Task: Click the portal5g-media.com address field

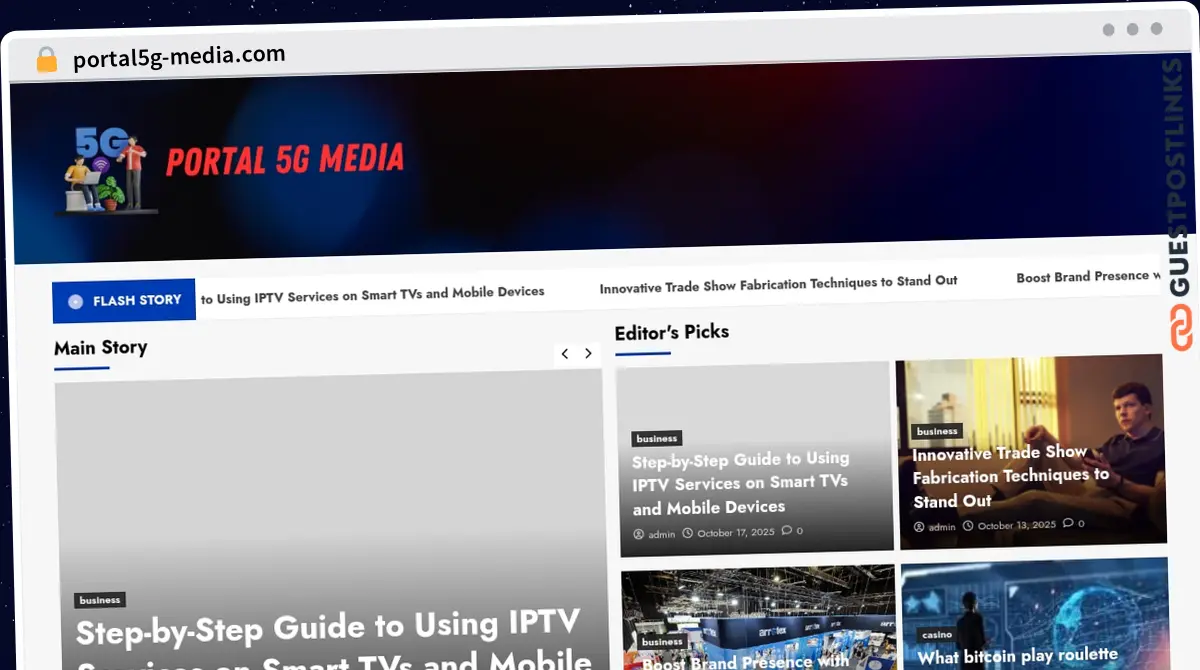Action: click(x=180, y=57)
